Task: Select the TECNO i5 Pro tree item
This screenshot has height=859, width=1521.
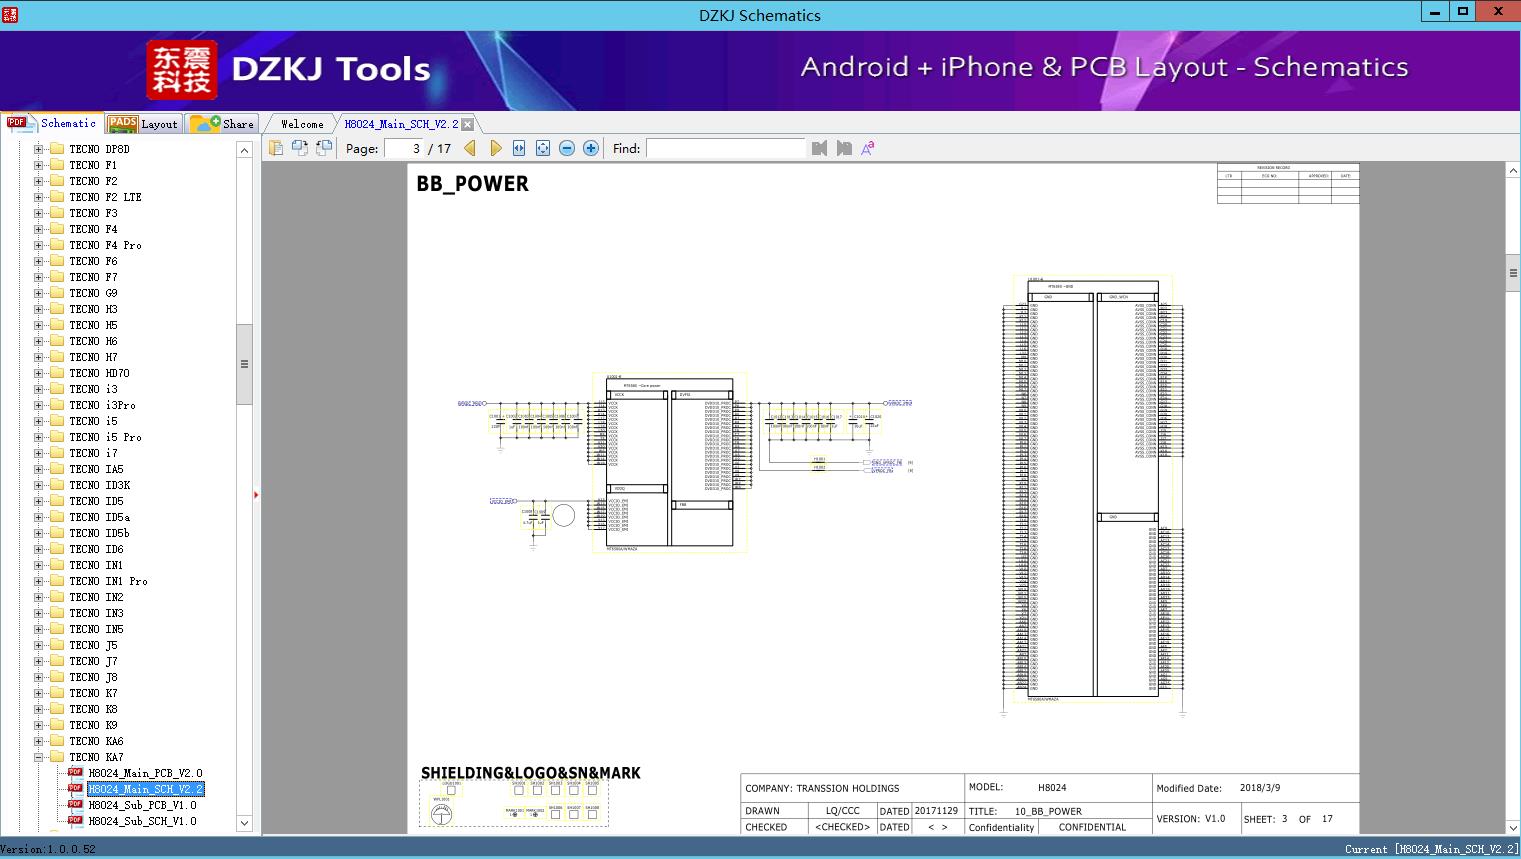Action: coord(105,437)
